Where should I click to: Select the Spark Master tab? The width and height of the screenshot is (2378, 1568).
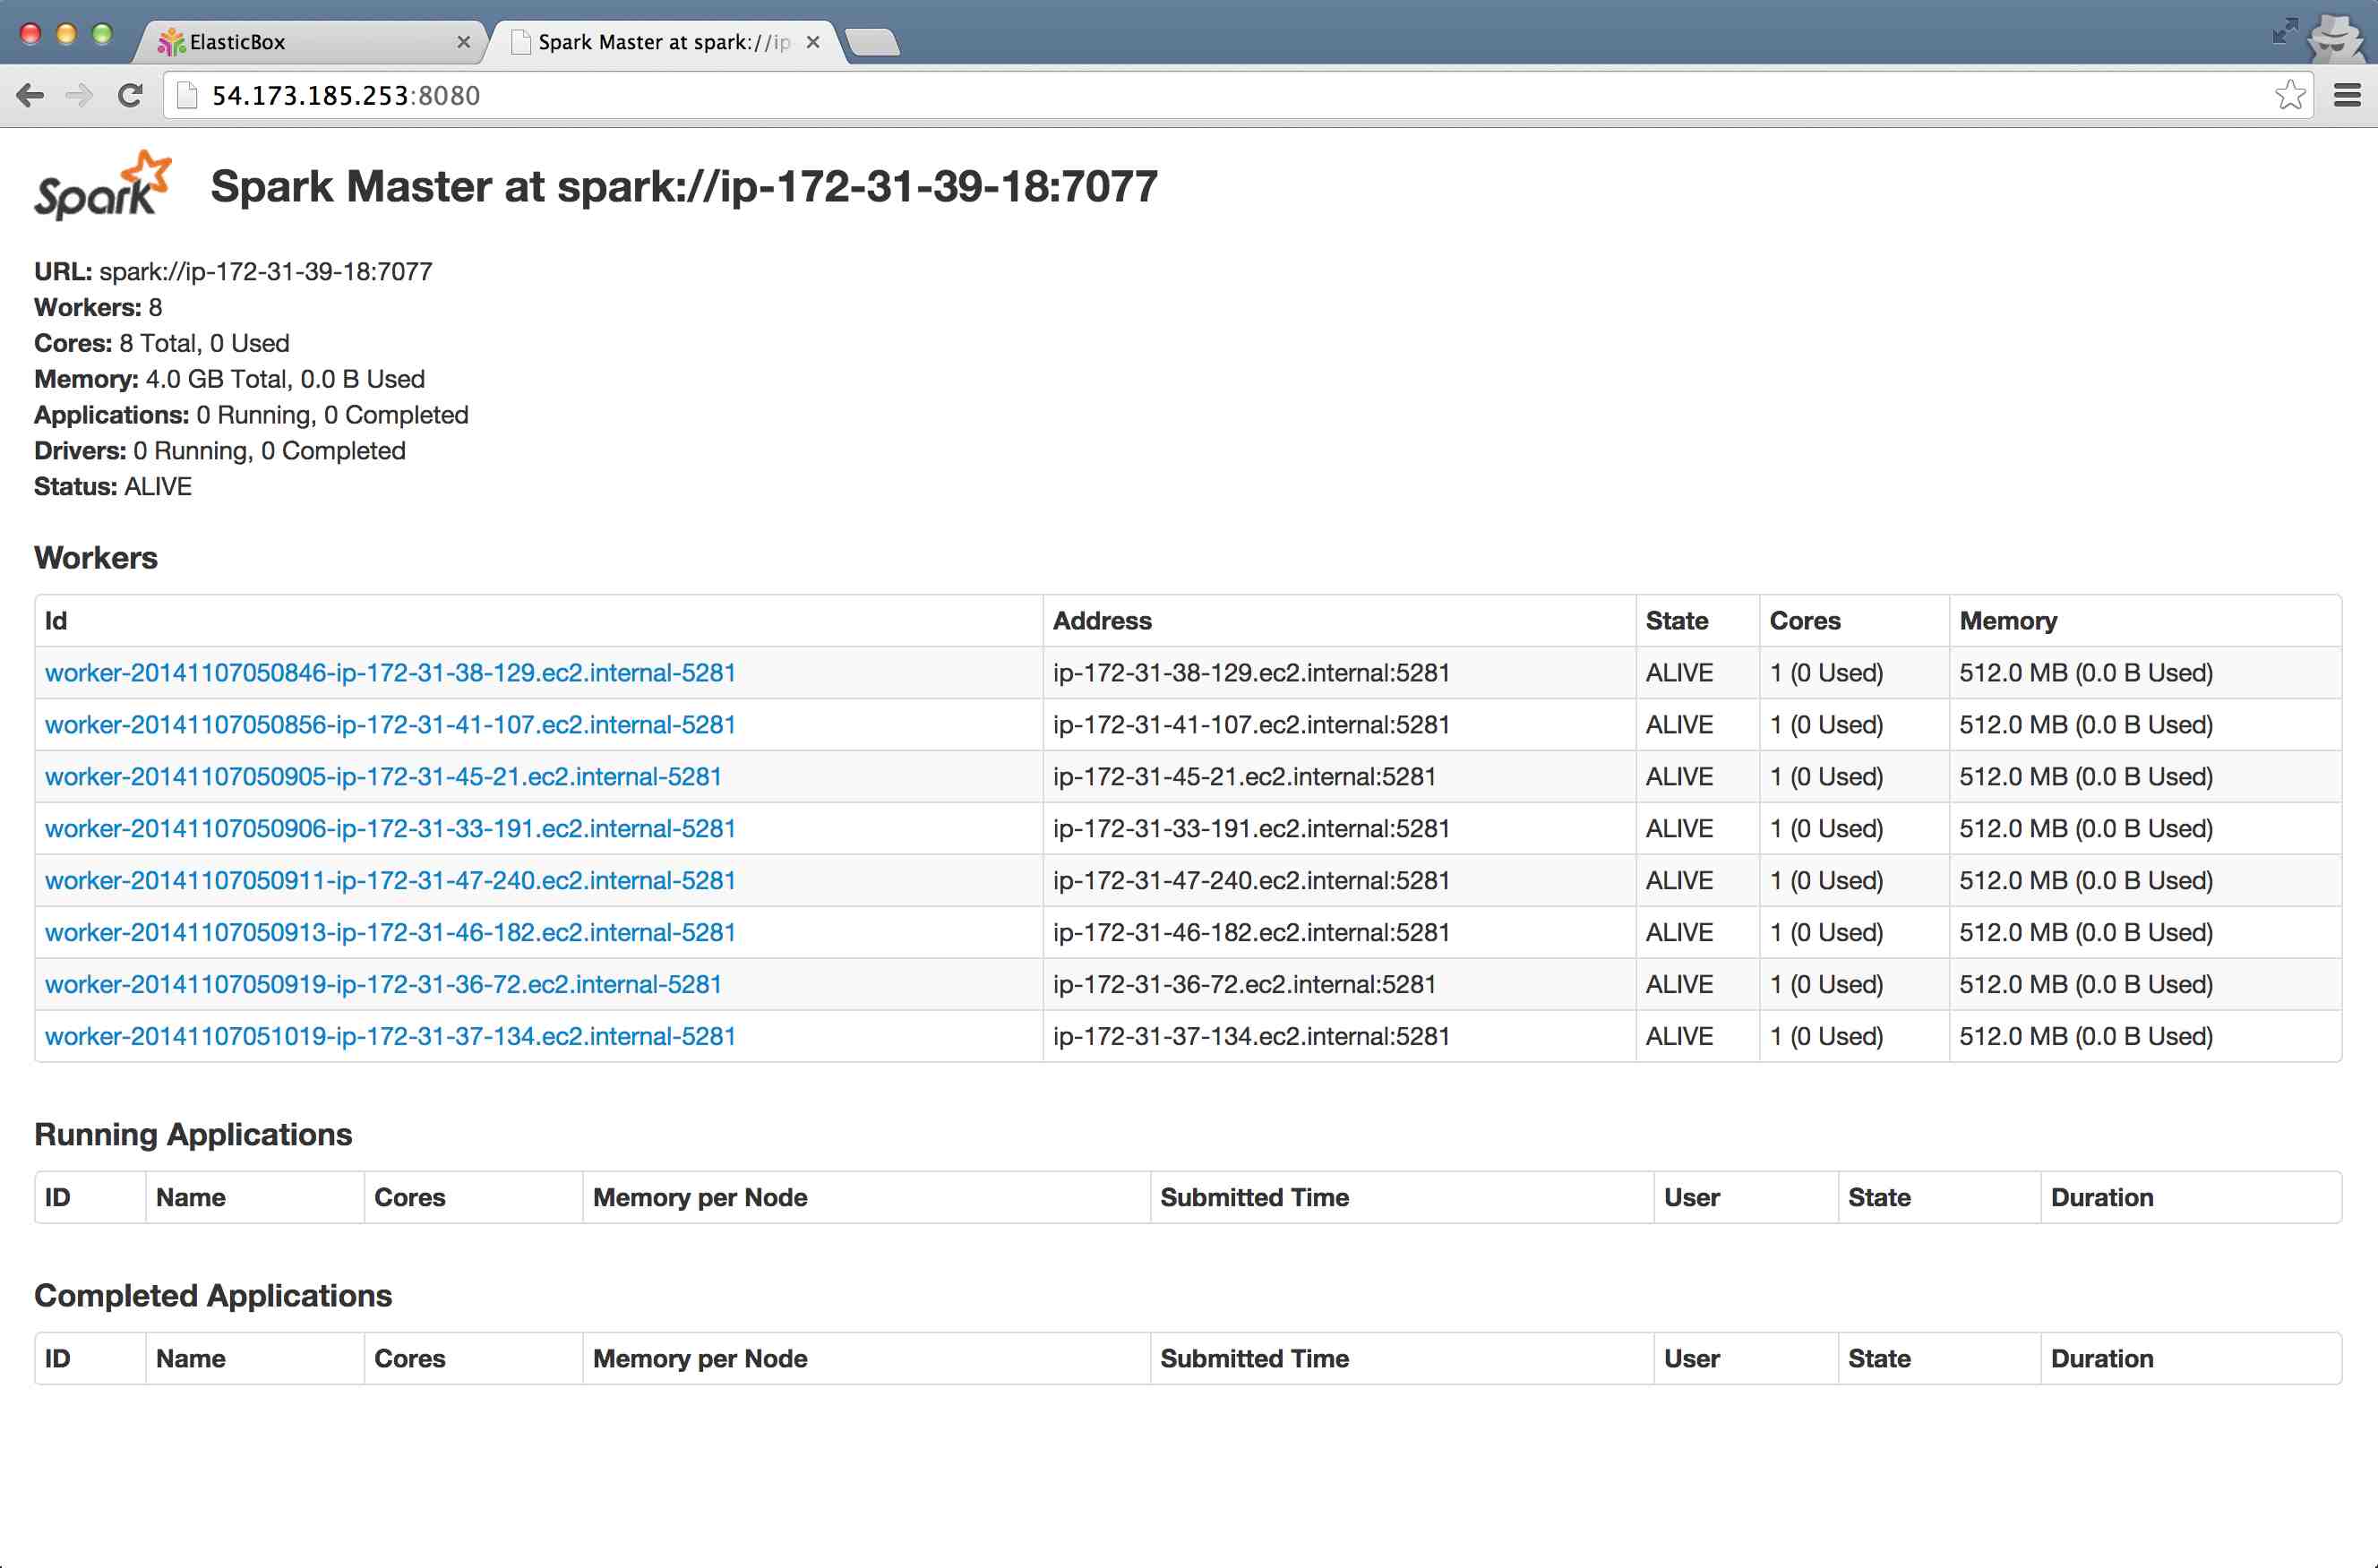tap(665, 42)
